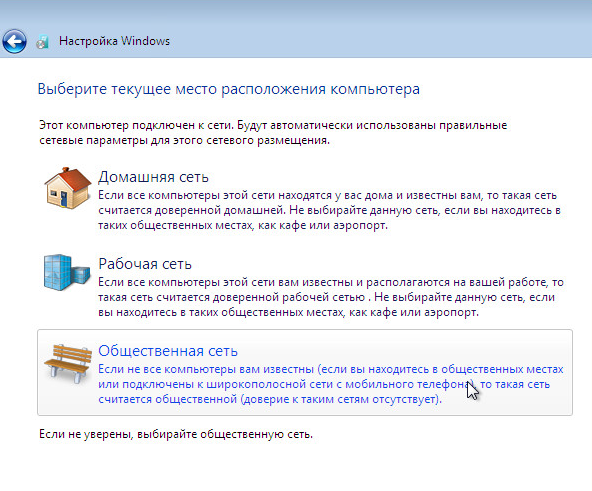Click the hint 'Если не уверены, выбирайте общественную сеть'
The image size is (592, 491).
[176, 434]
